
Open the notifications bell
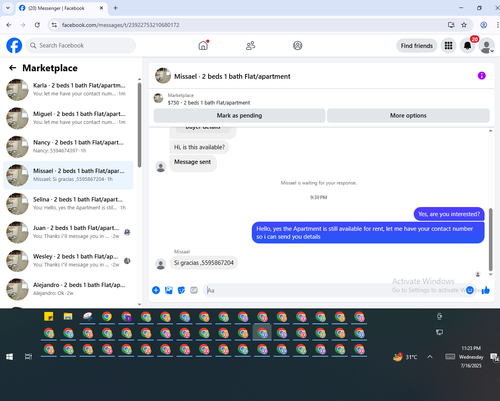tap(468, 45)
